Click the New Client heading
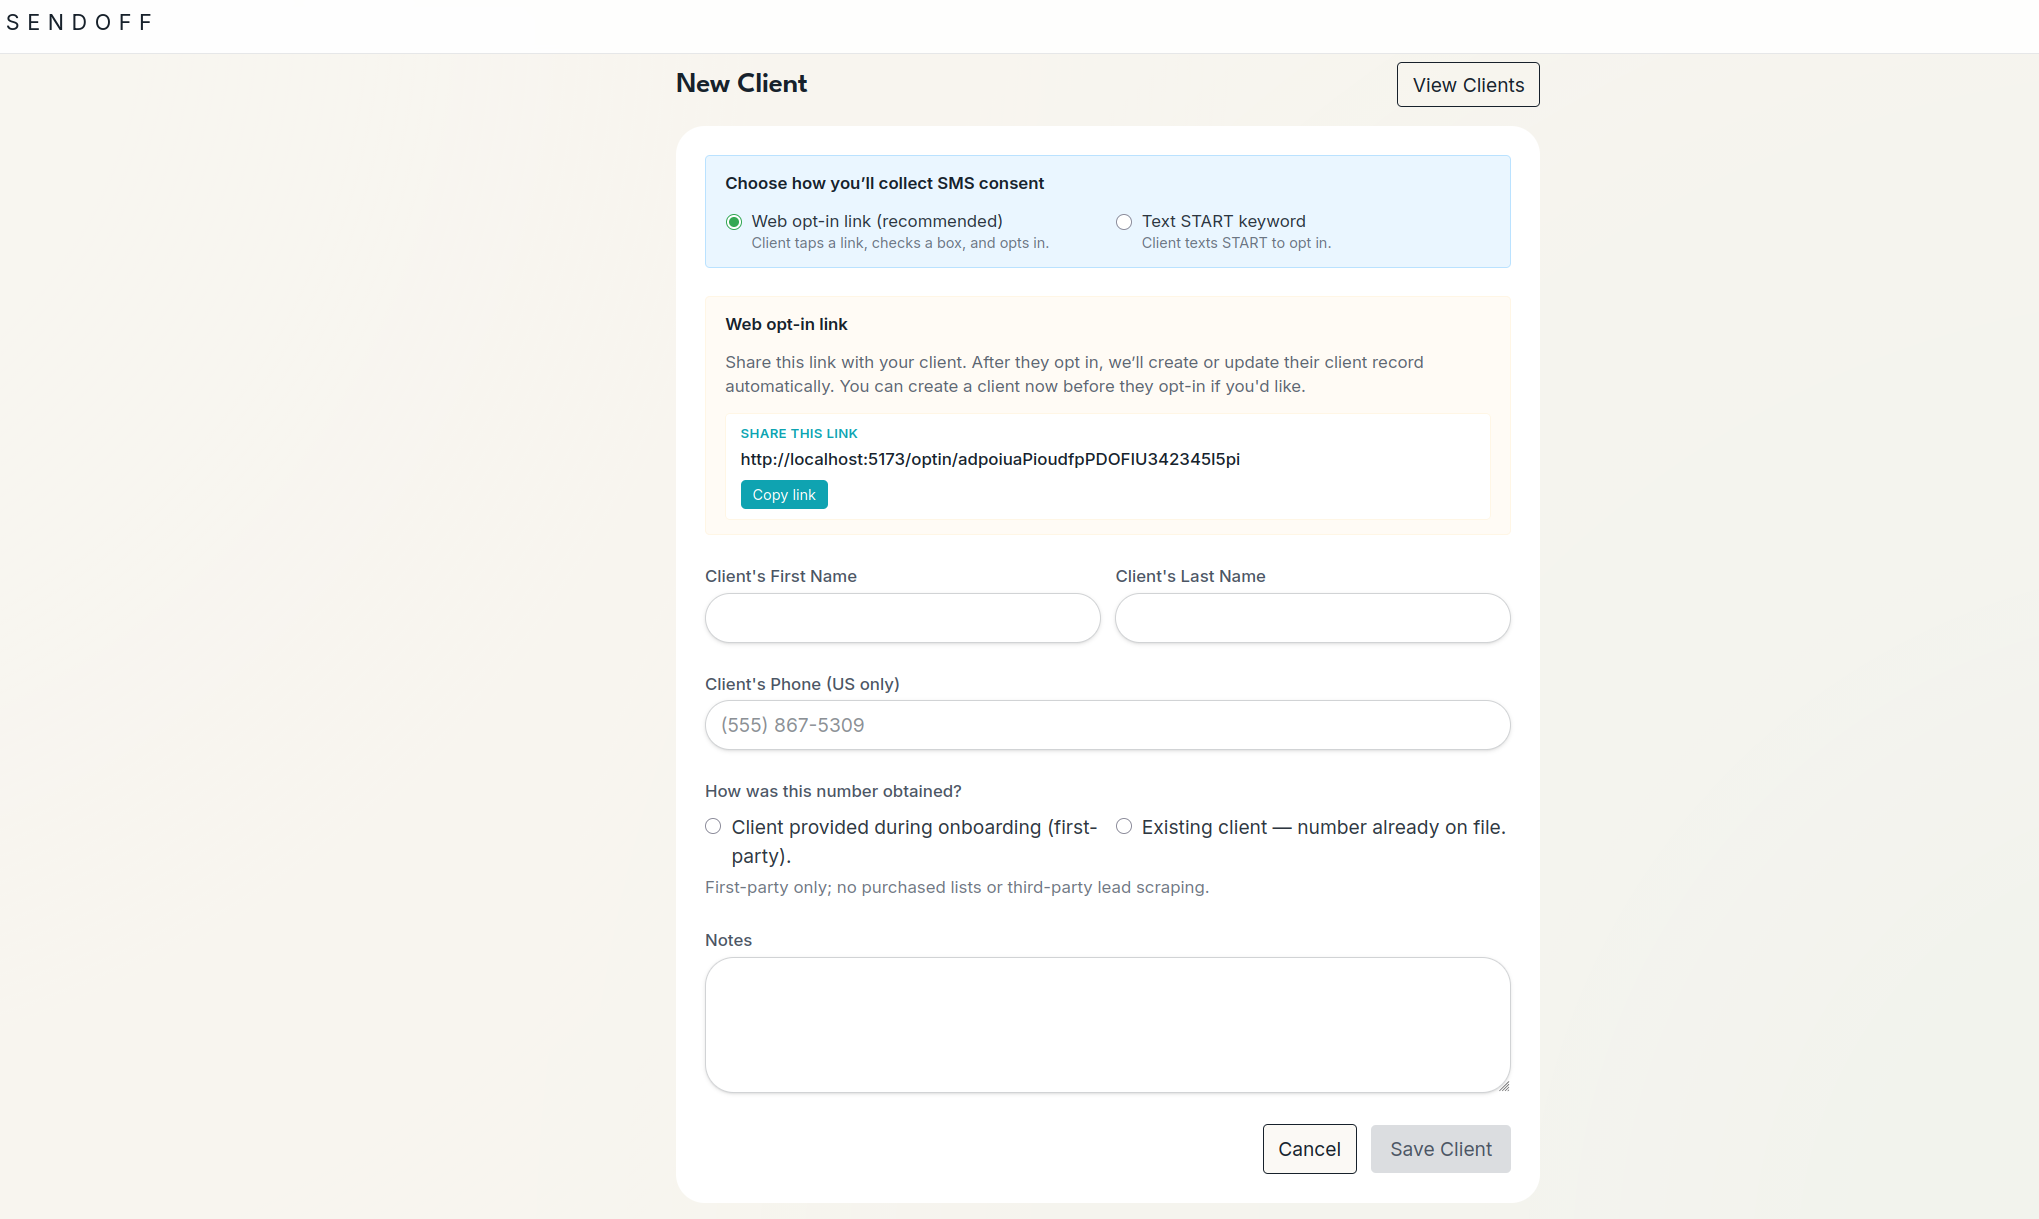 [x=741, y=84]
